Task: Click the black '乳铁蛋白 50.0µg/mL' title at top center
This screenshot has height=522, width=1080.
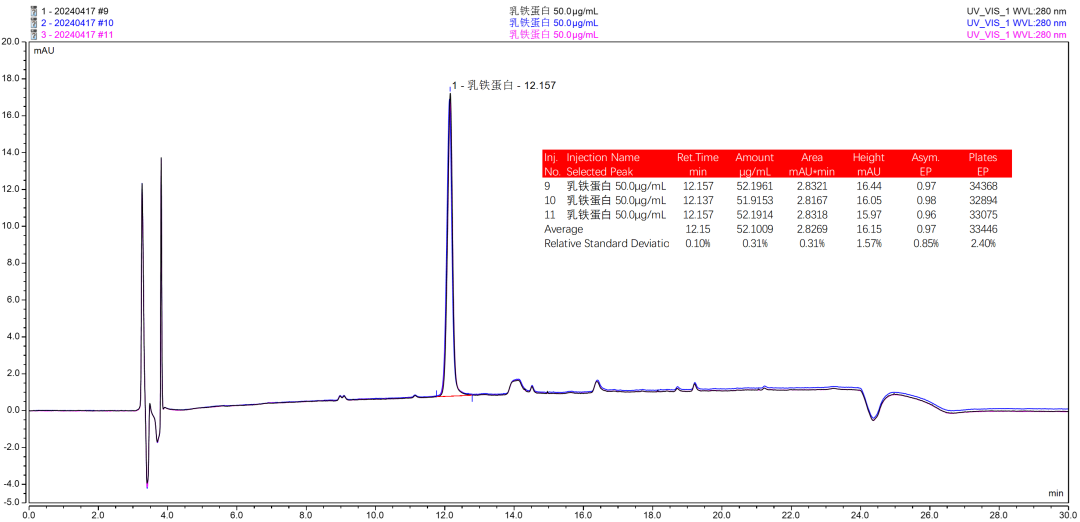Action: click(554, 11)
